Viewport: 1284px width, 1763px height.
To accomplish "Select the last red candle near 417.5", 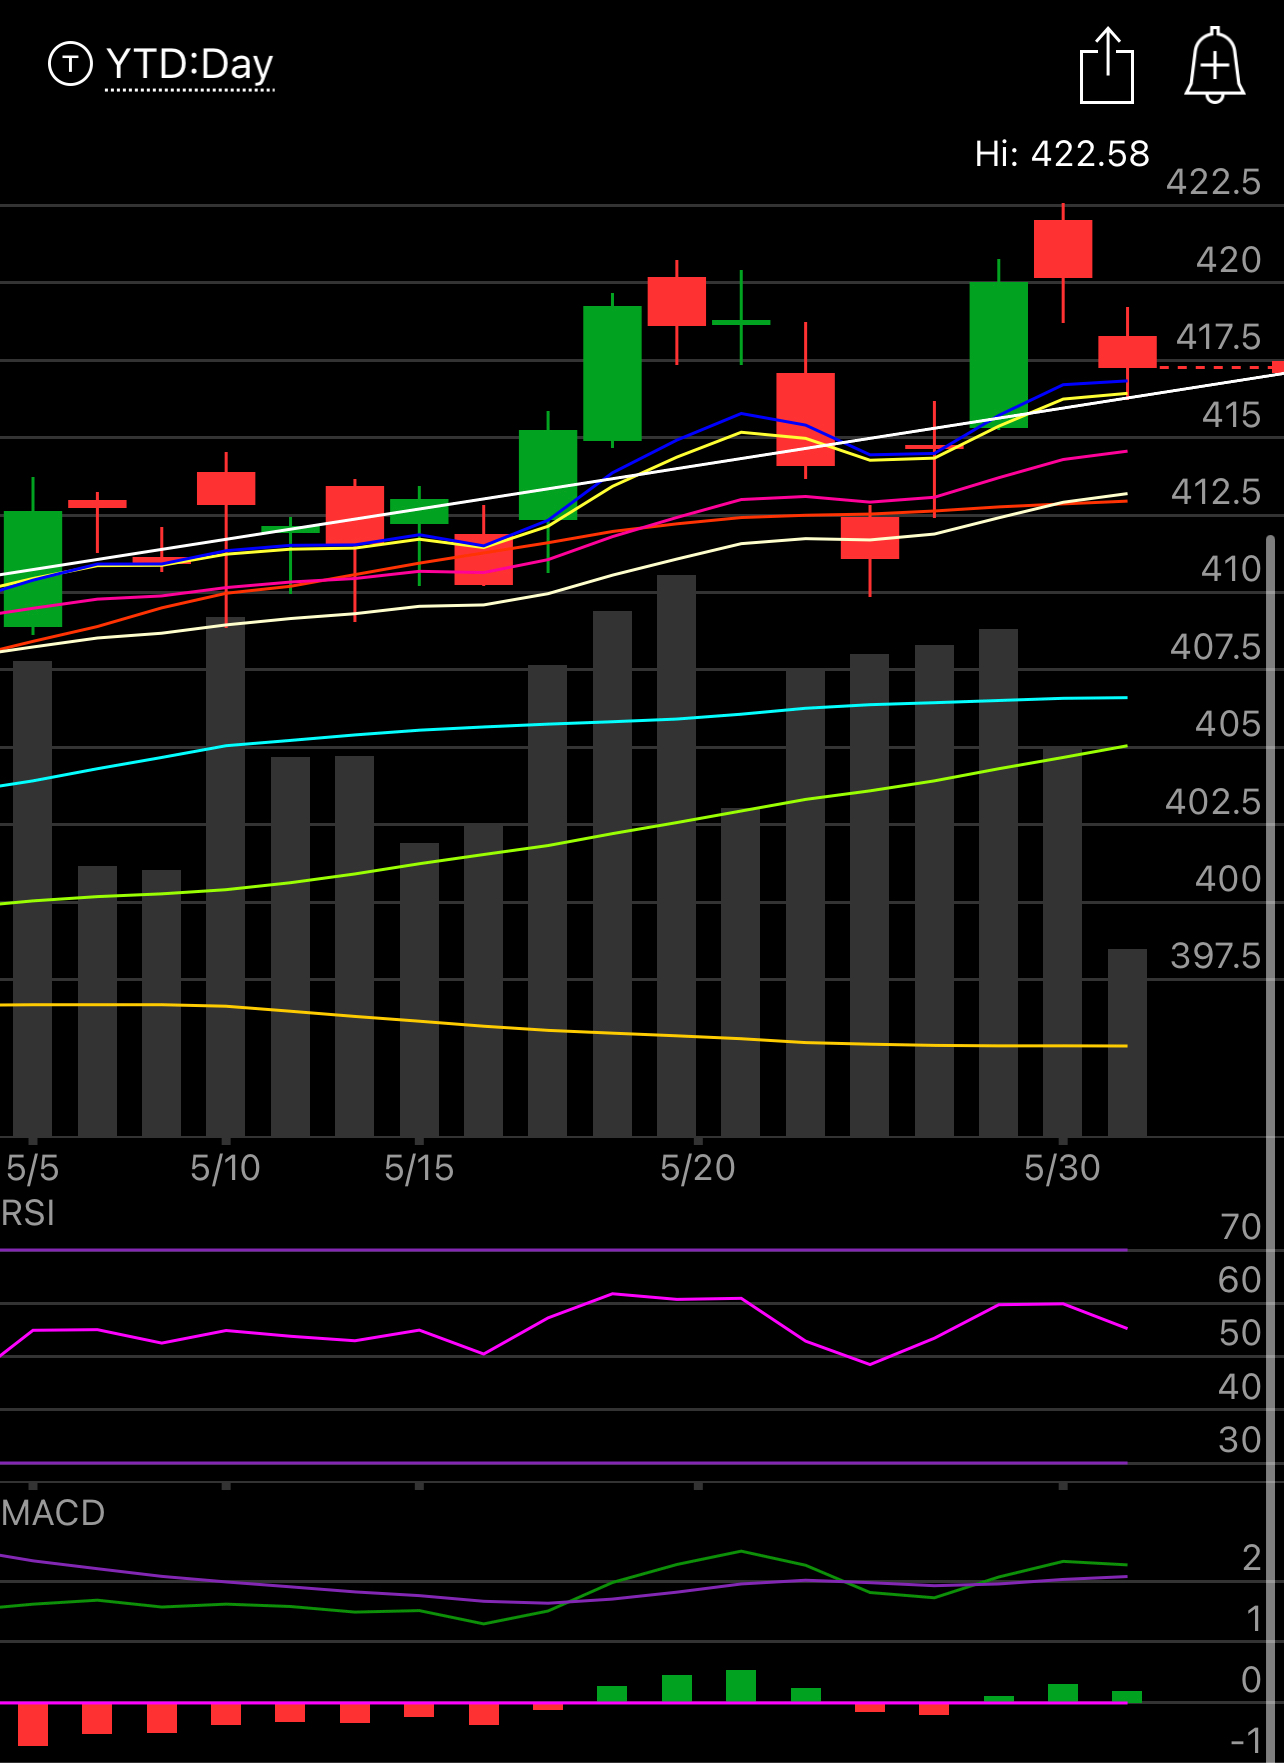I will [1127, 351].
